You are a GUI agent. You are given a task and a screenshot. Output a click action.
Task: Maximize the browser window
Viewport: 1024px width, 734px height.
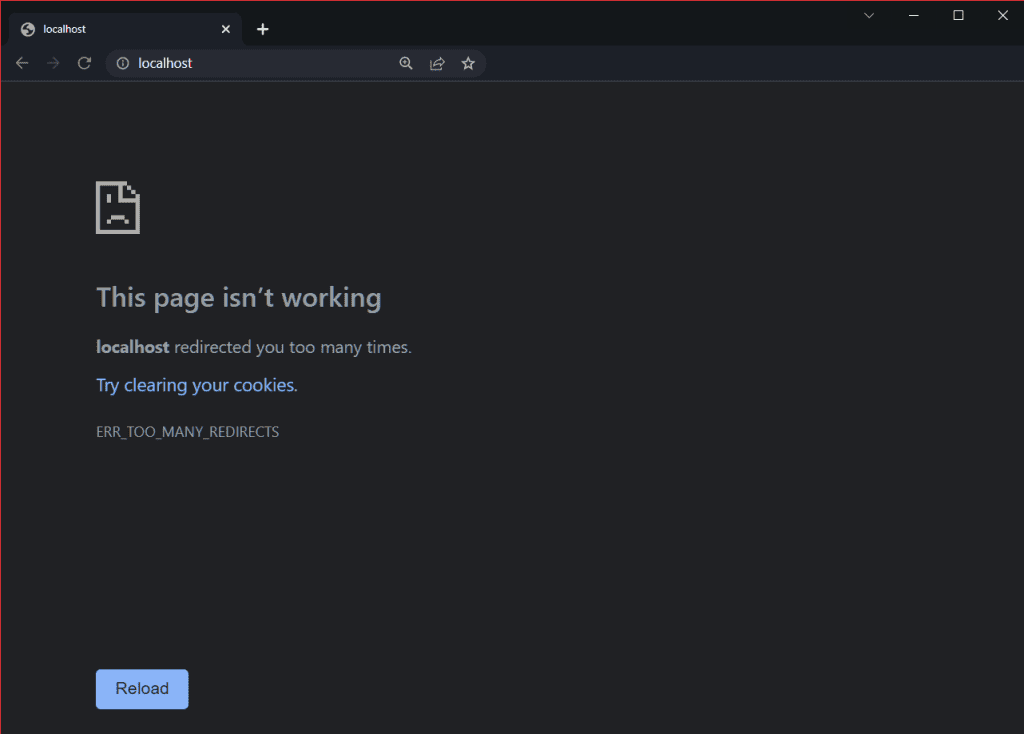point(958,15)
